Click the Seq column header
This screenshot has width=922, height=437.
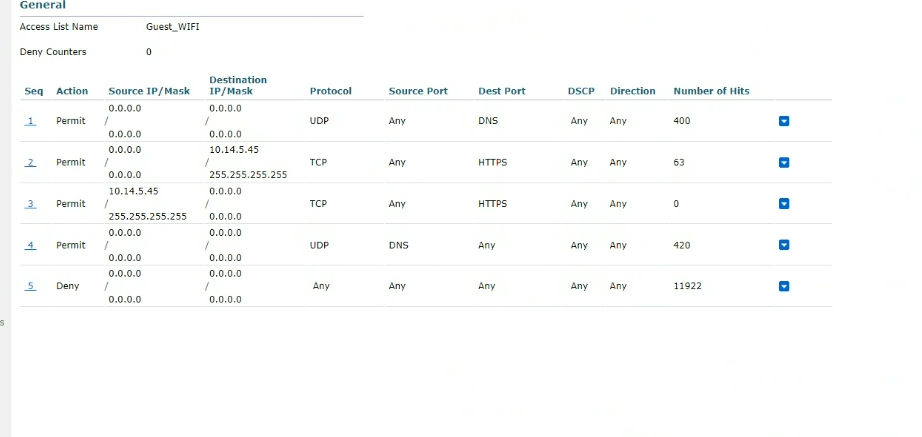[x=34, y=91]
